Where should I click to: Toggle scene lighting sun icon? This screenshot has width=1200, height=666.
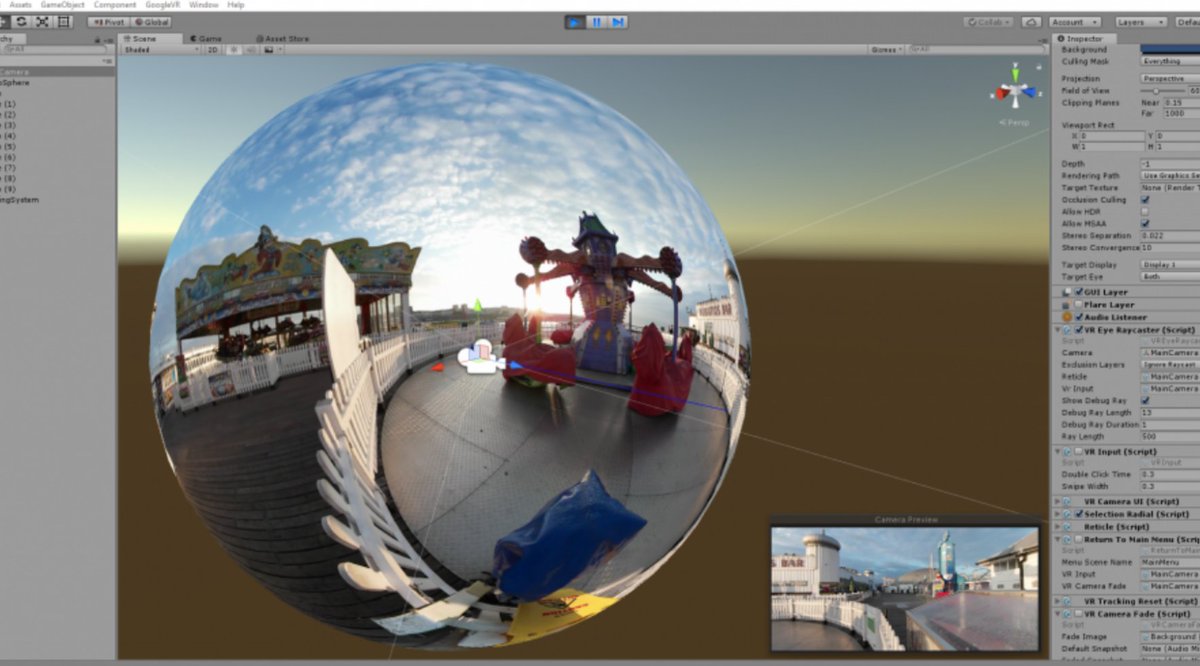tap(233, 49)
